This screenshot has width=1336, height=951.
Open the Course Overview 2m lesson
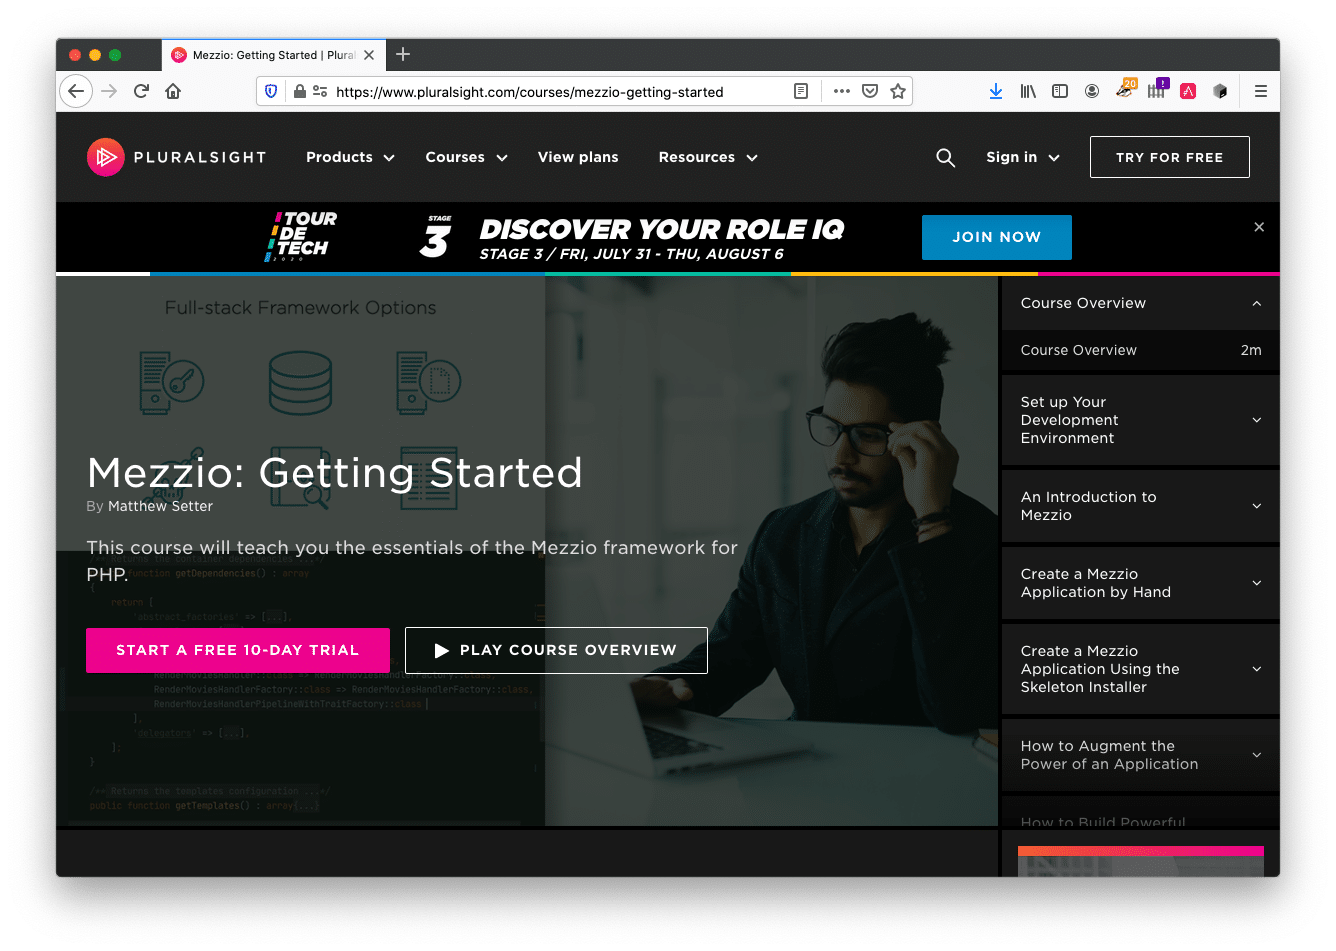(1141, 350)
